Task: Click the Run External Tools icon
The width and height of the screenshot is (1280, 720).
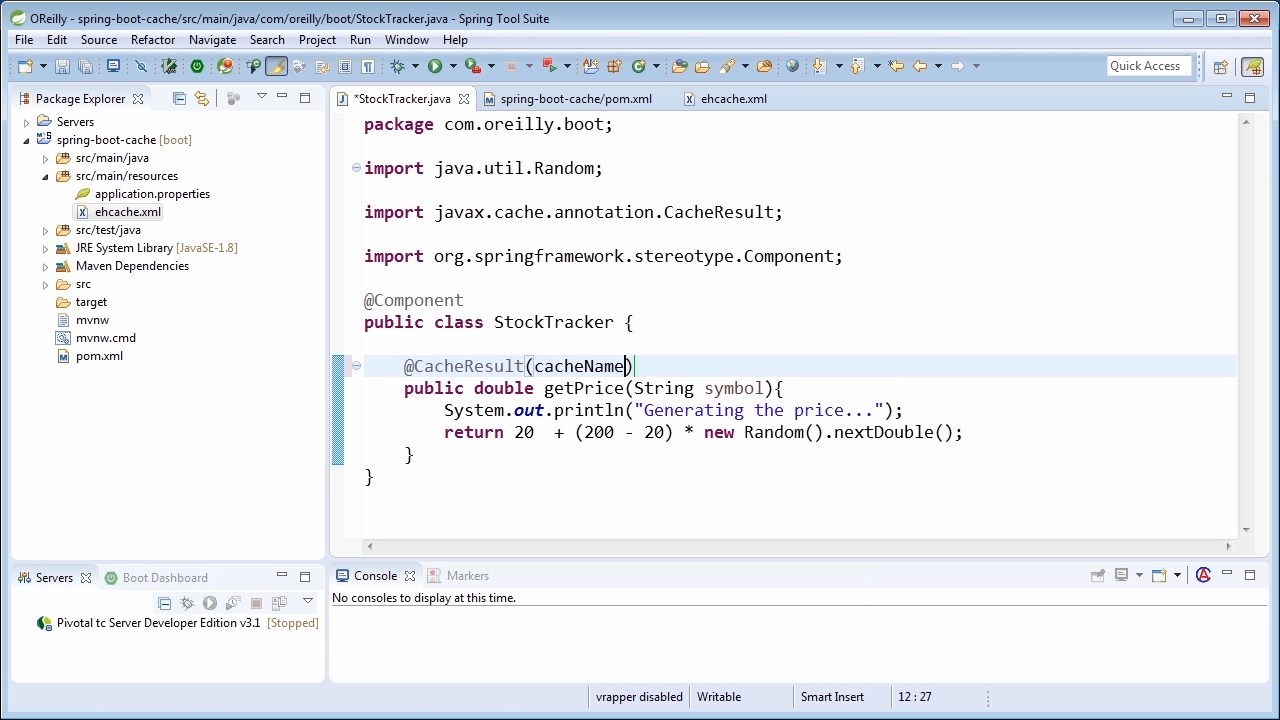Action: [x=473, y=66]
